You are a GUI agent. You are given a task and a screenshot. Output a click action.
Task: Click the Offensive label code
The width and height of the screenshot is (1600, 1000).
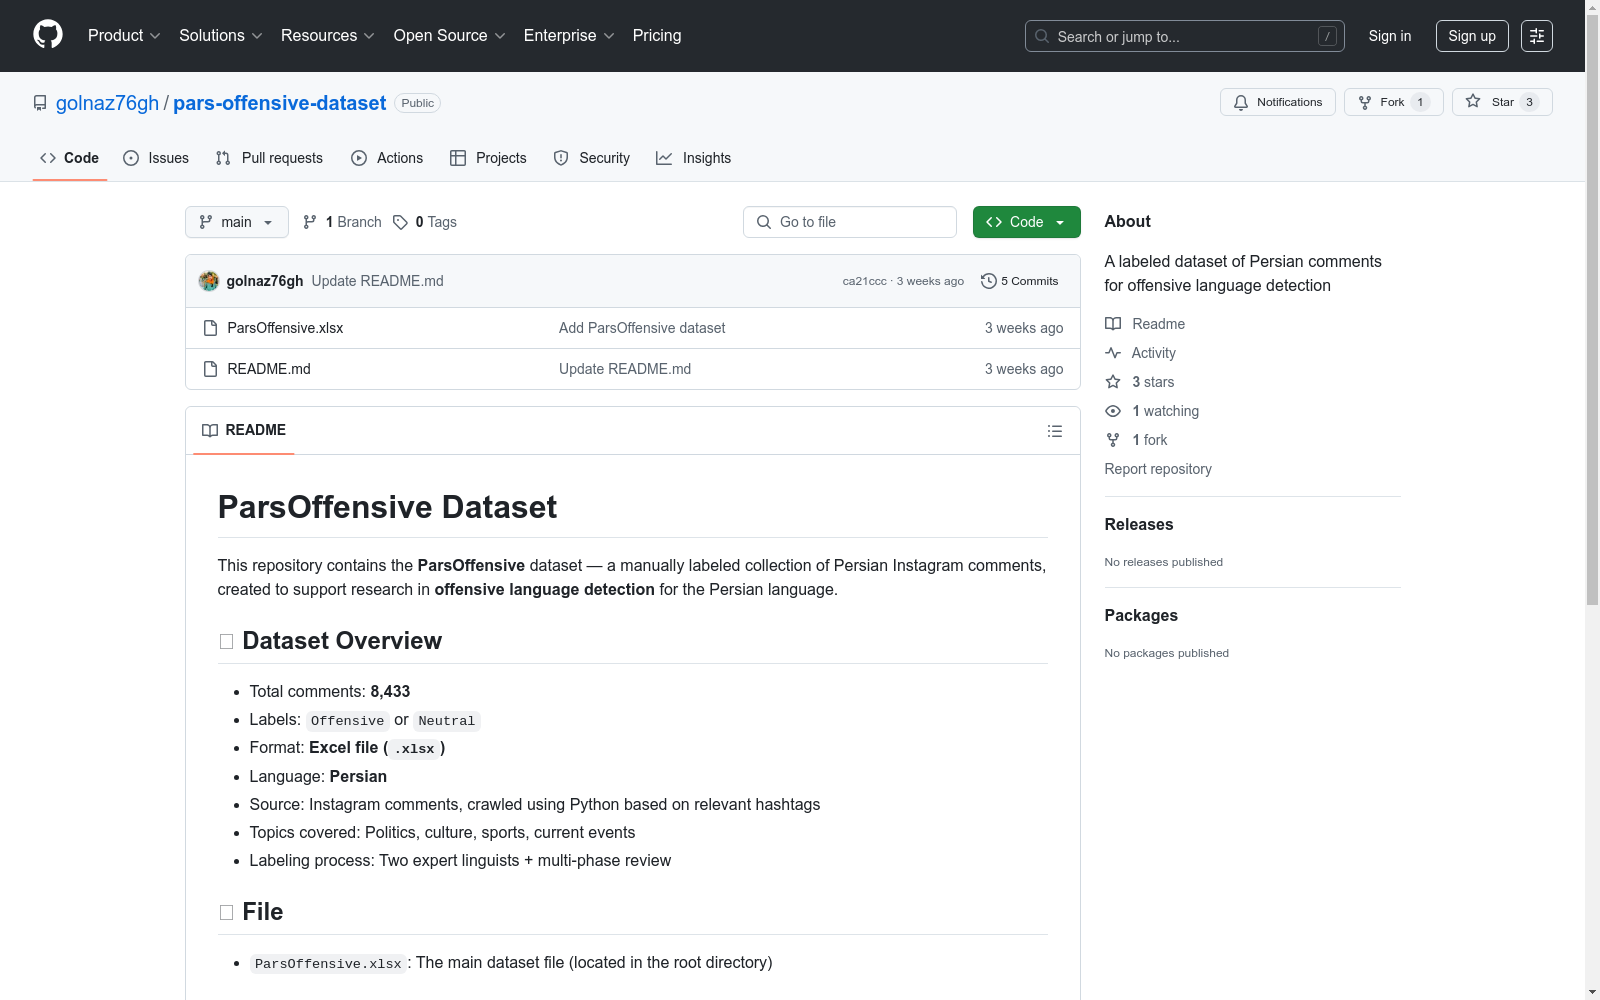pos(347,721)
